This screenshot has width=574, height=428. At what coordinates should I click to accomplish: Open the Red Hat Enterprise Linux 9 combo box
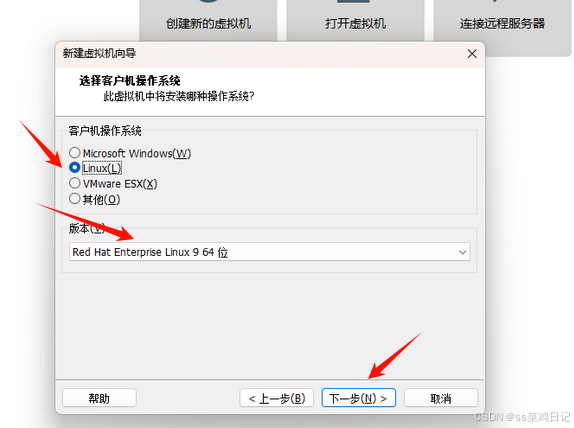269,252
